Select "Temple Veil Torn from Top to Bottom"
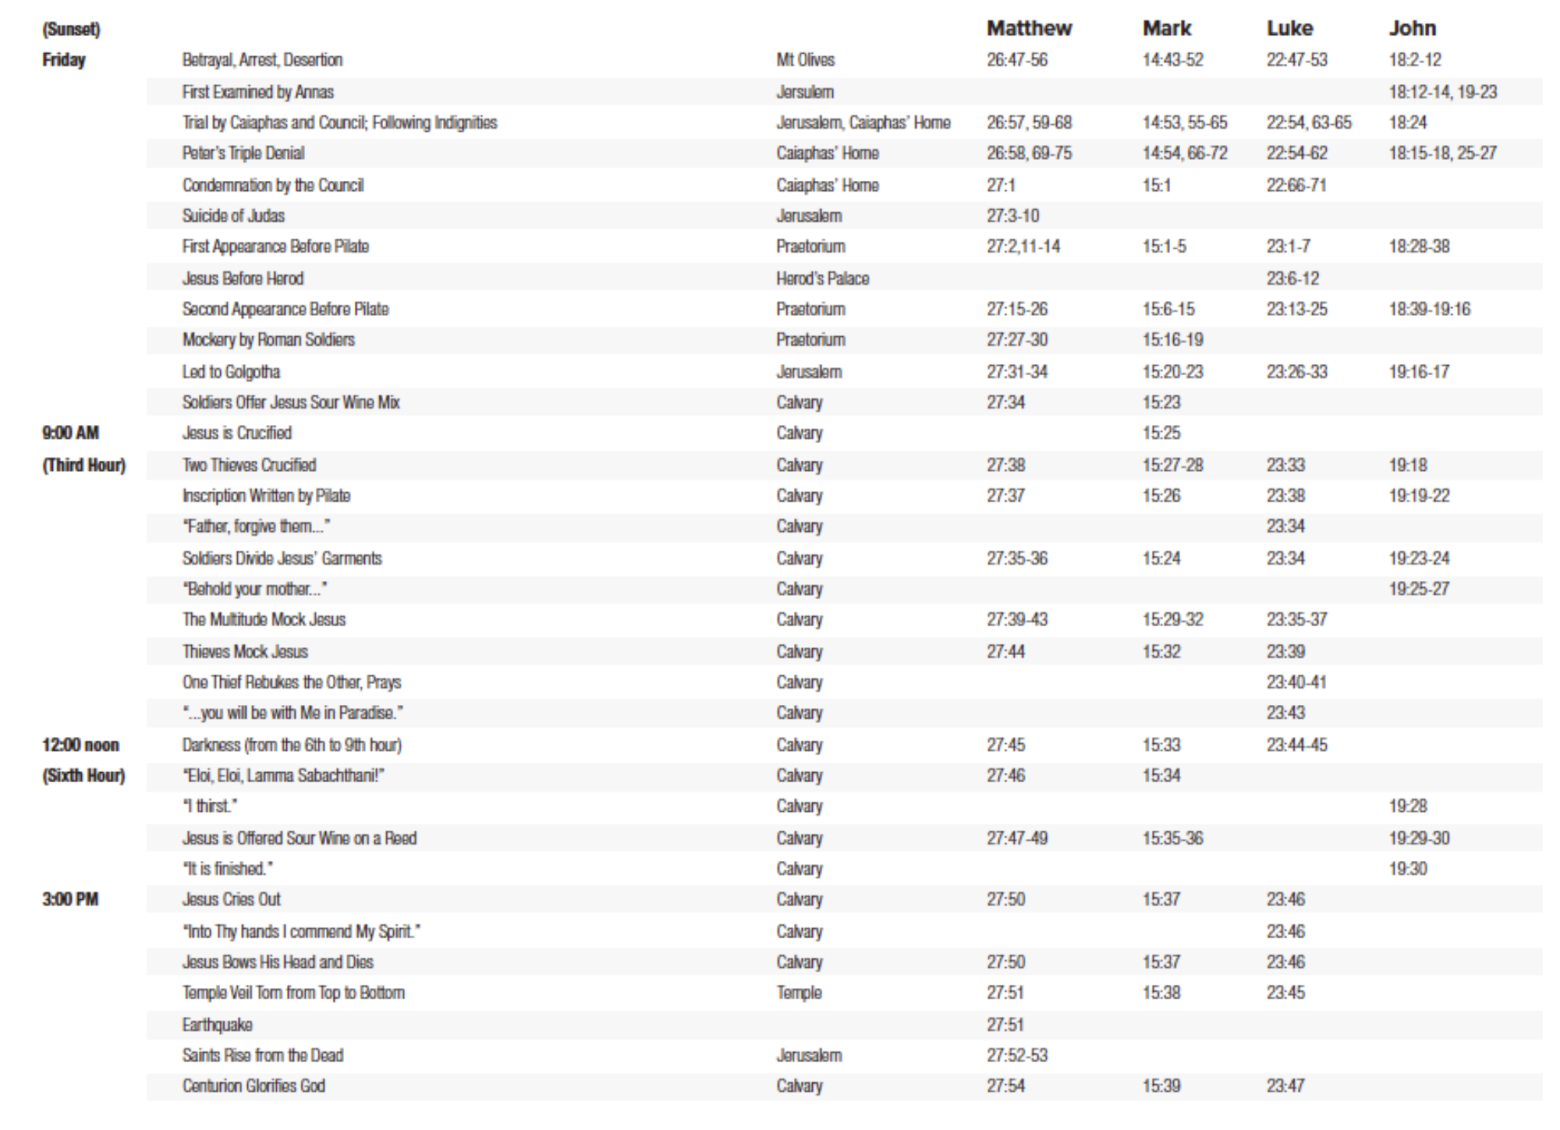The height and width of the screenshot is (1130, 1560). click(293, 993)
